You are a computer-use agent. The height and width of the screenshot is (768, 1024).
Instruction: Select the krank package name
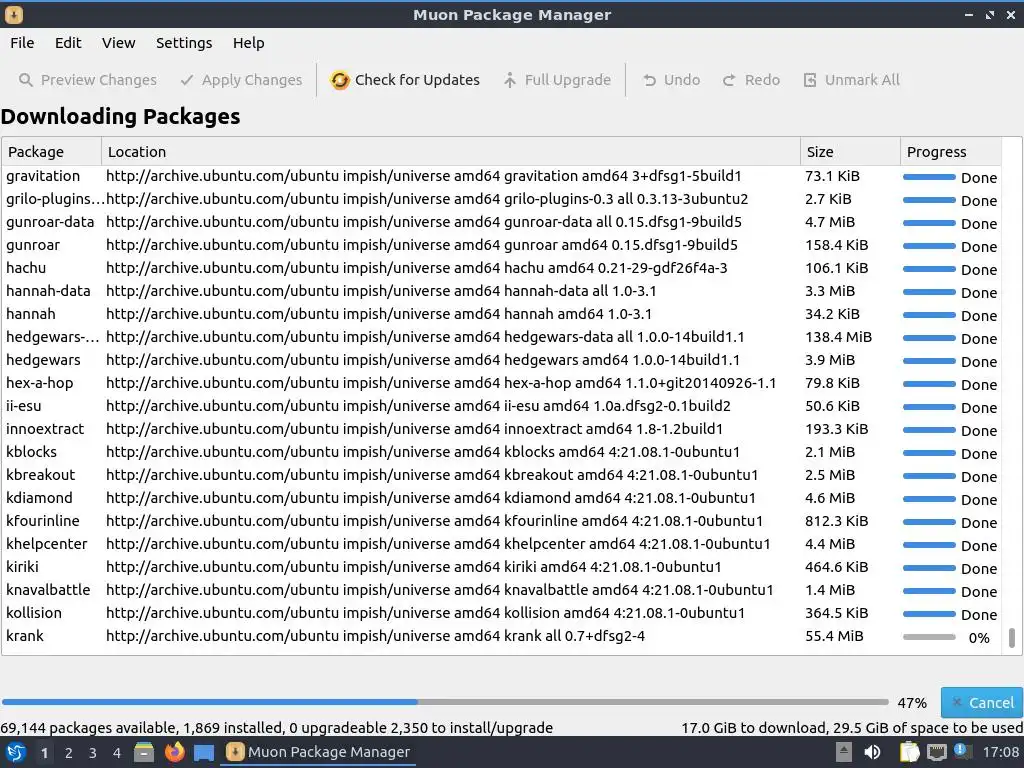pos(25,636)
